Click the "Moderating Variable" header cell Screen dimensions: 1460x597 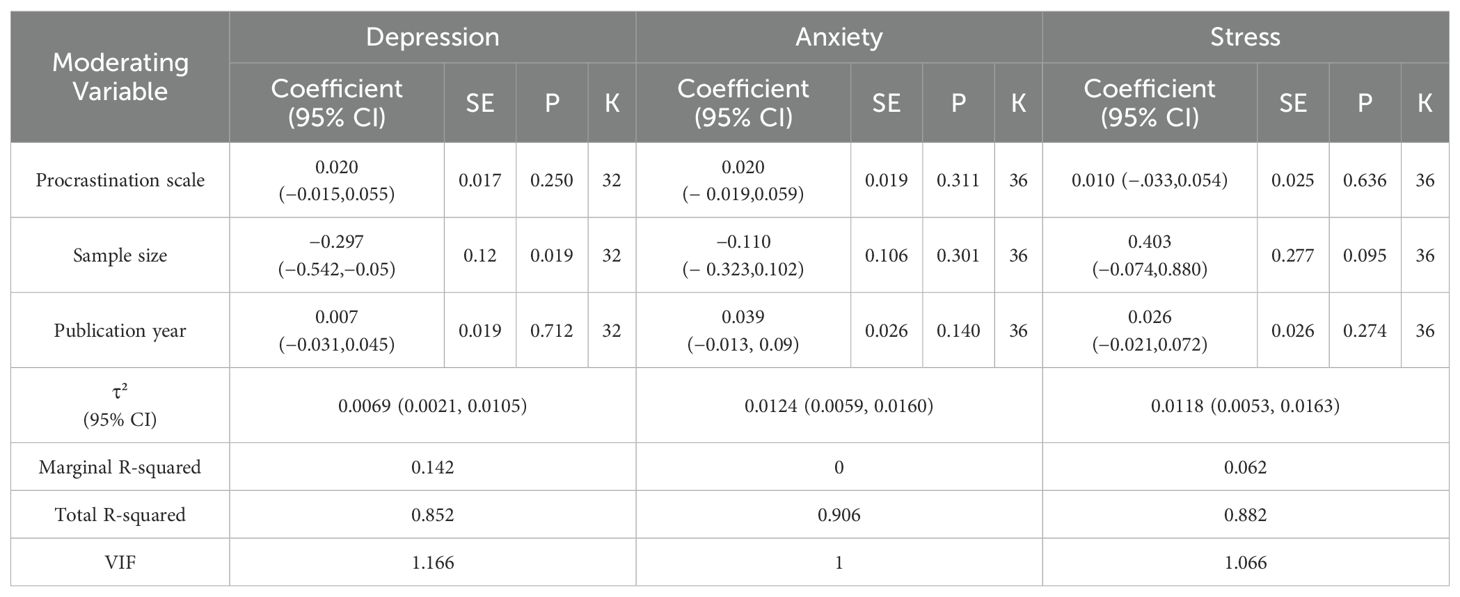point(120,77)
